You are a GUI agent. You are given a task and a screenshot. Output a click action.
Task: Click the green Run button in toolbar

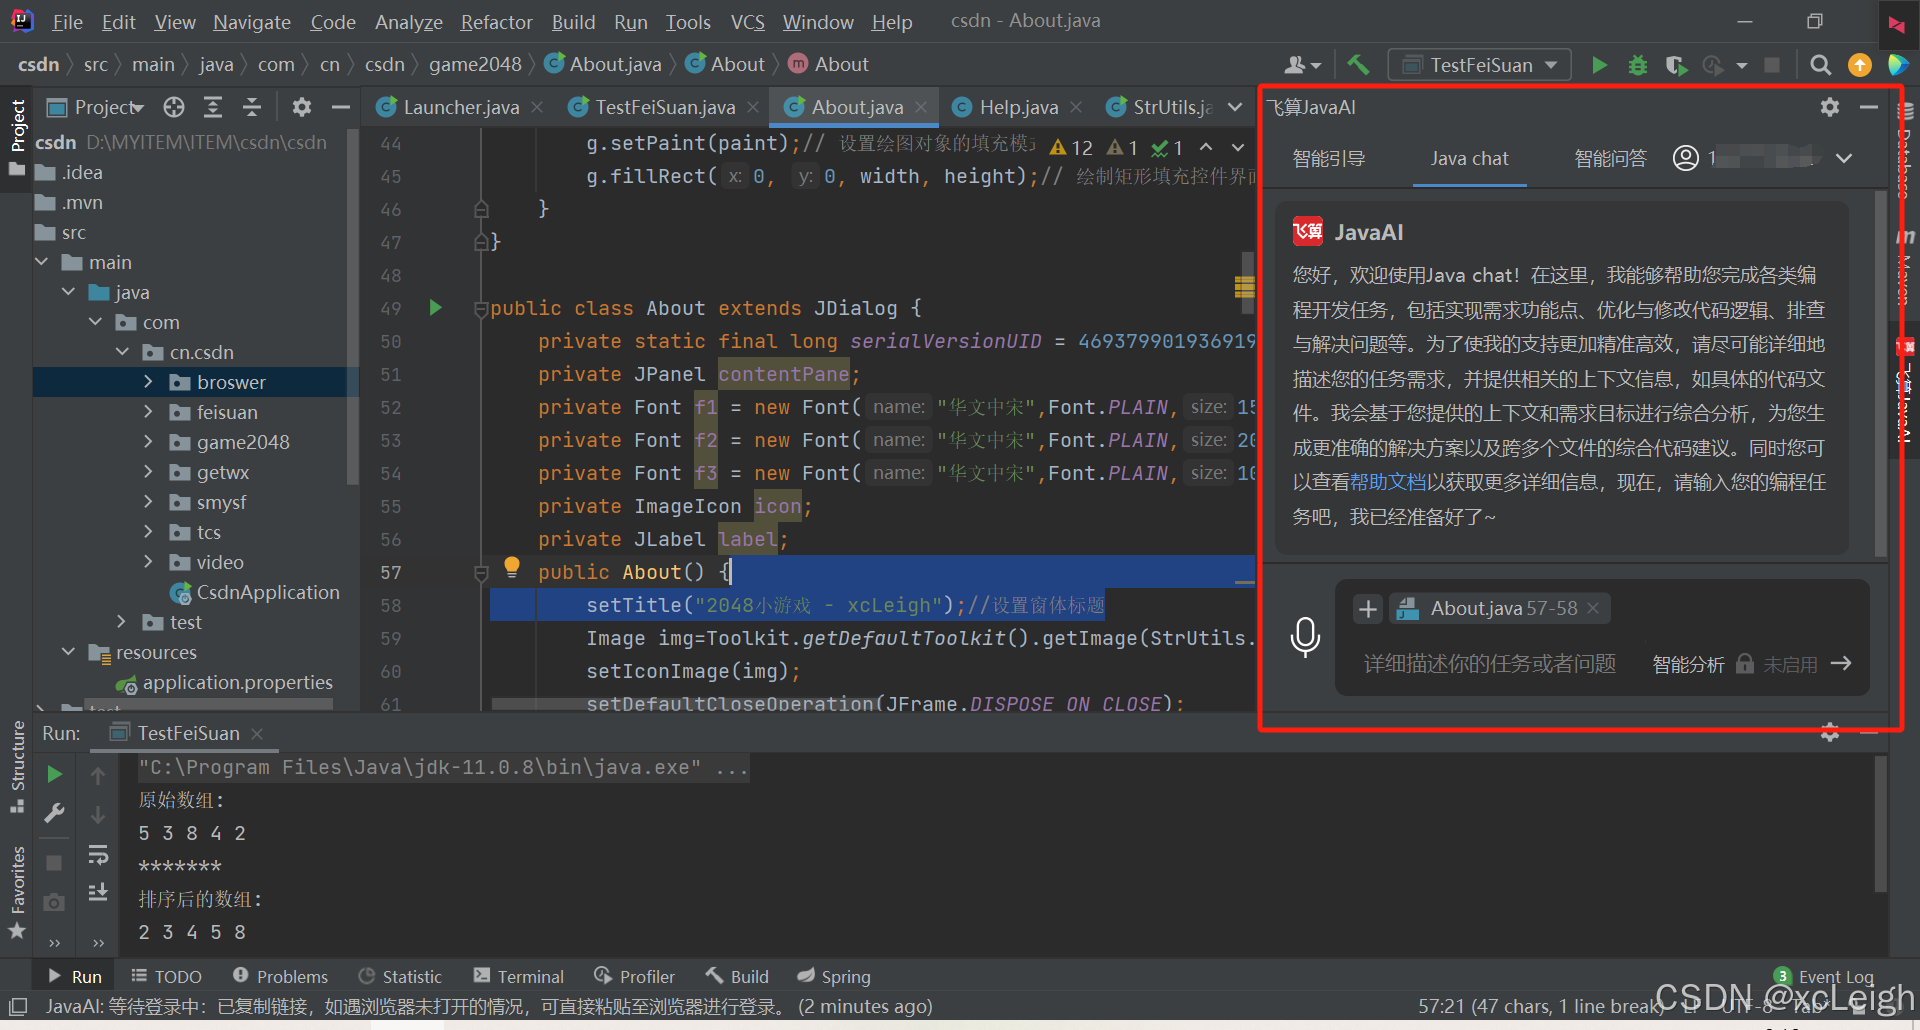click(1599, 65)
